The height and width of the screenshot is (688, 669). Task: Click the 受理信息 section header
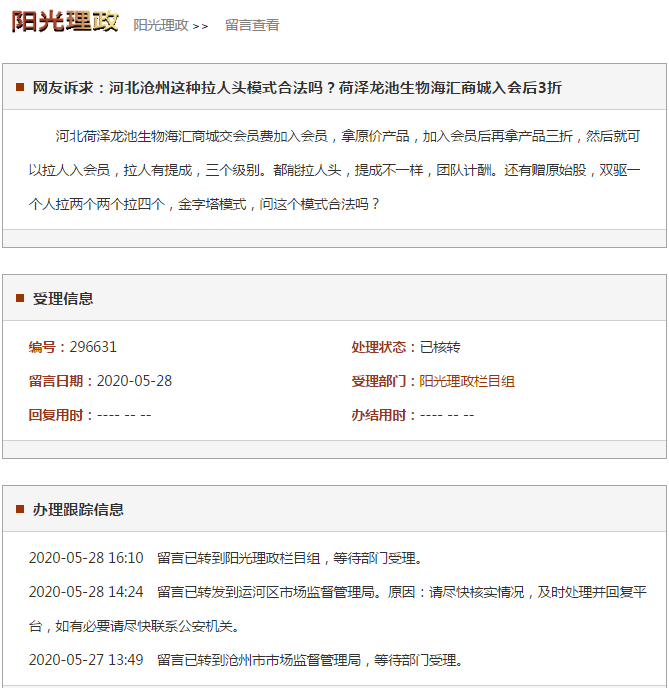tap(63, 299)
